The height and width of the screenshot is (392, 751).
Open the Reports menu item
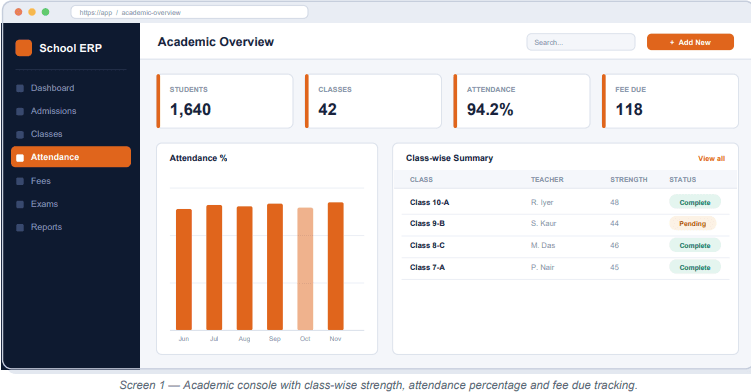71,227
